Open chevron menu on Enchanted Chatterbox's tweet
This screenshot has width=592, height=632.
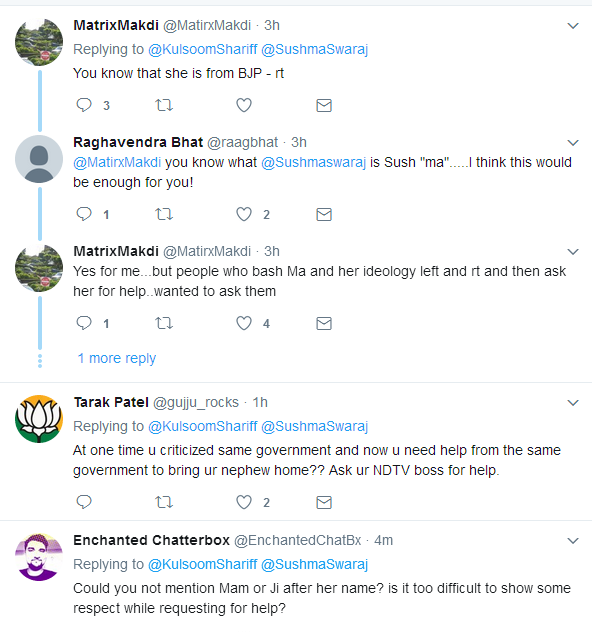click(573, 541)
